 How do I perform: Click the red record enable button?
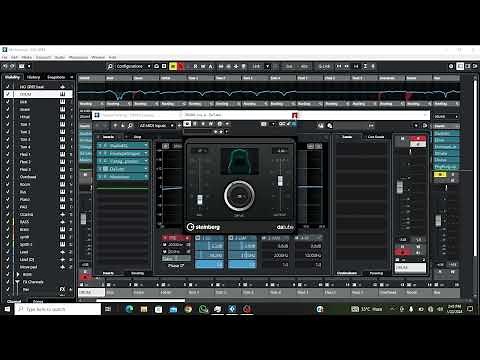point(403,252)
